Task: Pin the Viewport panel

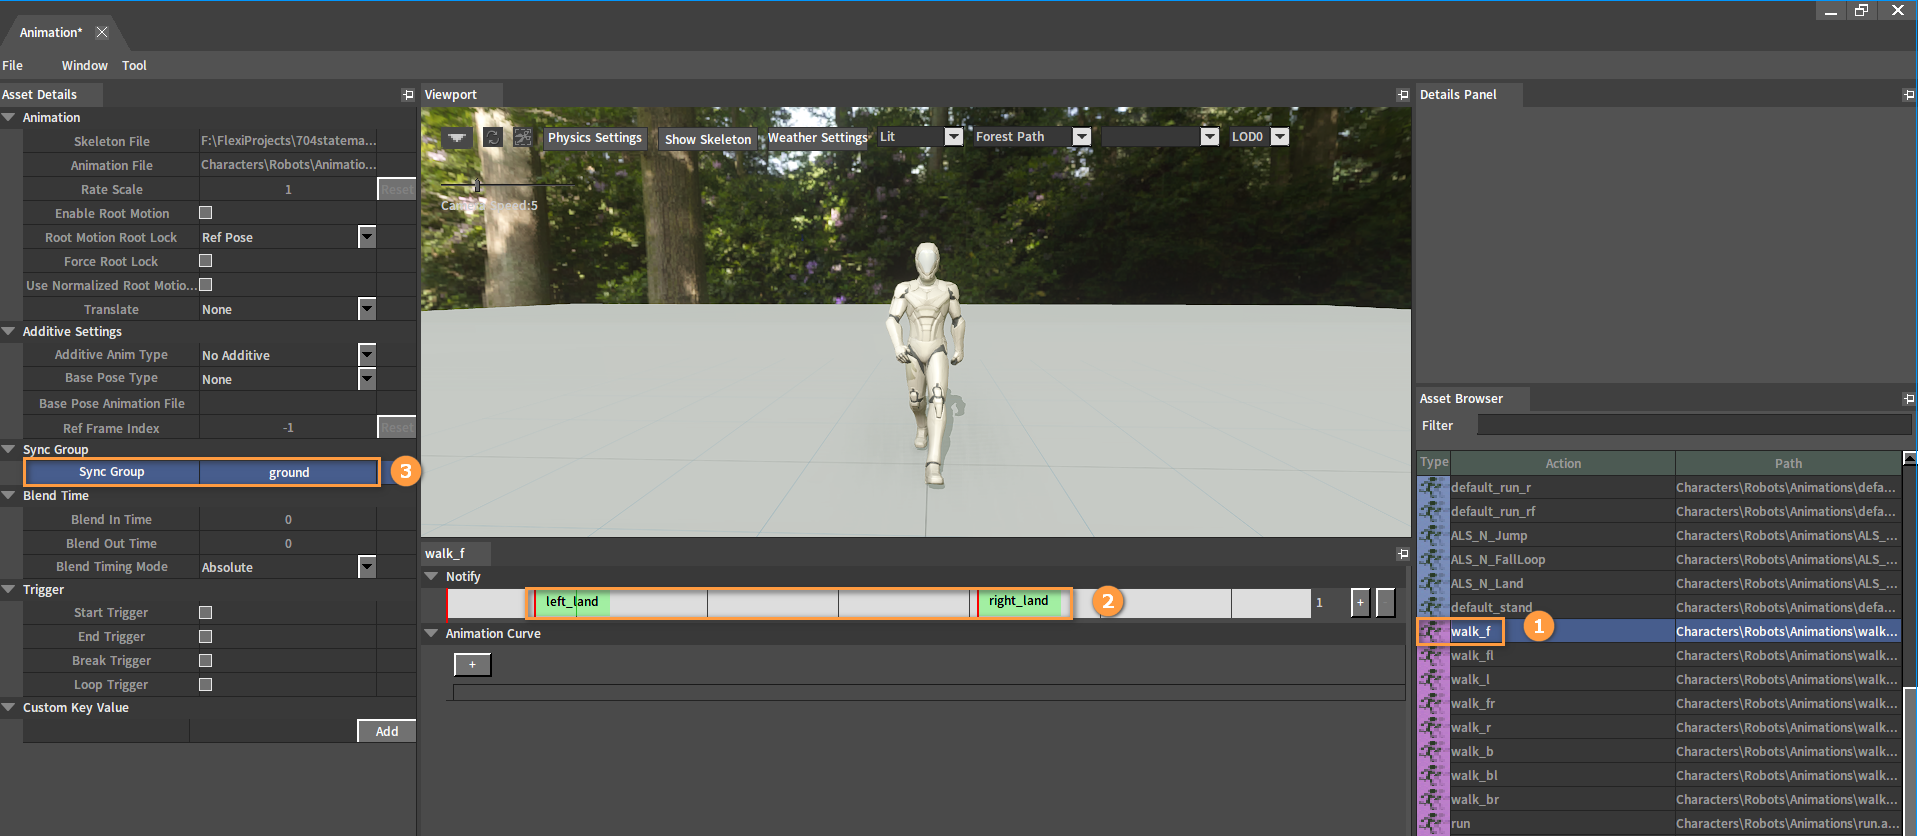Action: pos(1403,95)
